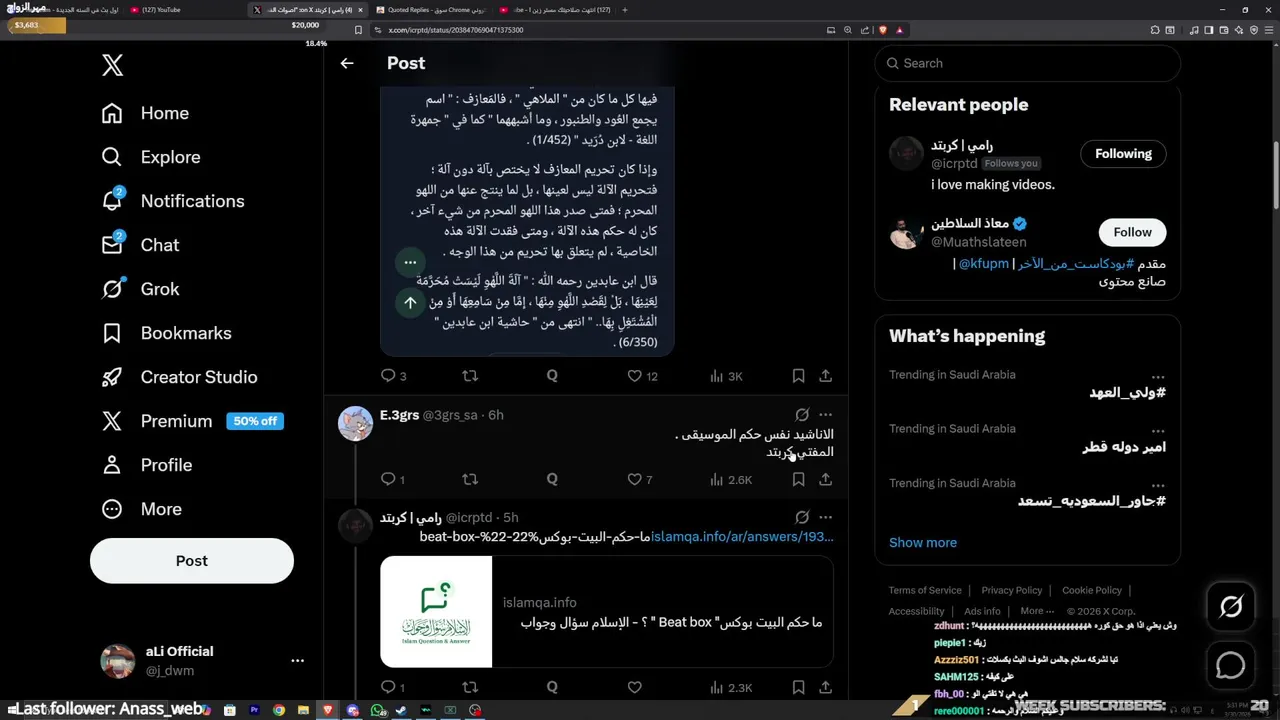Follow @Muathslateen
Viewport: 1280px width, 720px height.
pyautogui.click(x=1132, y=232)
